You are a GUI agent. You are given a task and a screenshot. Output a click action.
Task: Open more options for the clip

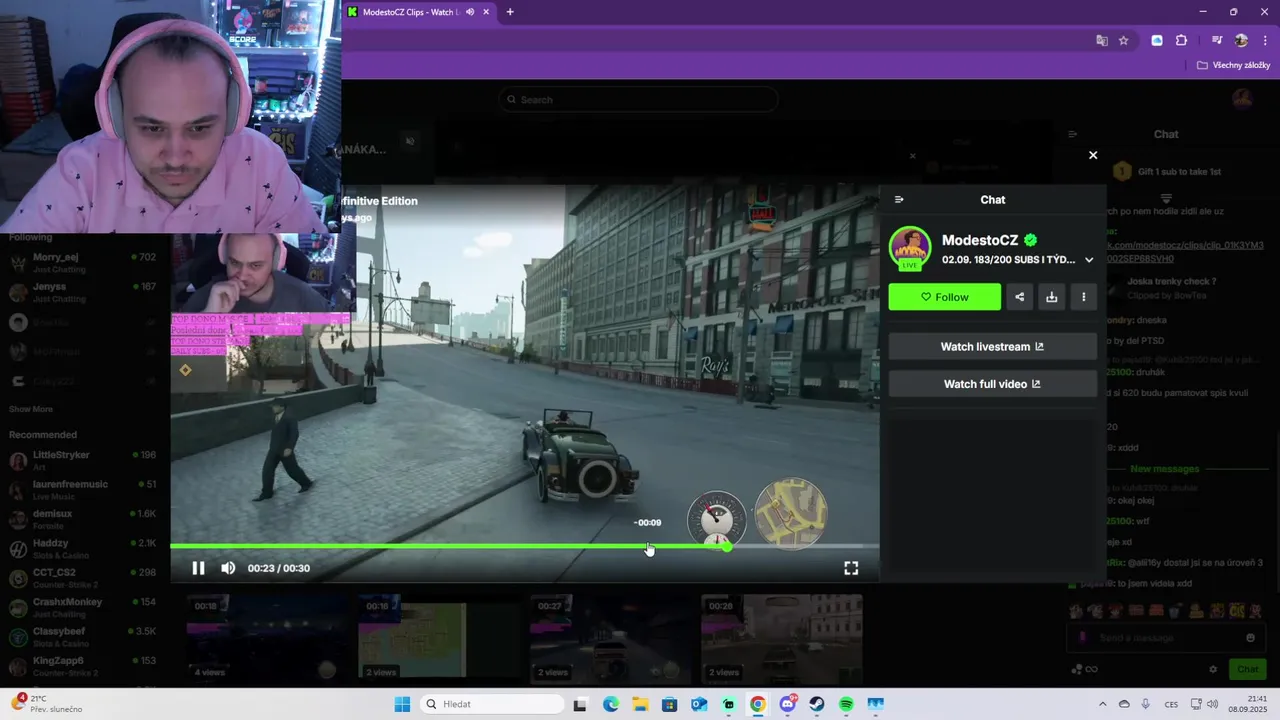click(1083, 297)
